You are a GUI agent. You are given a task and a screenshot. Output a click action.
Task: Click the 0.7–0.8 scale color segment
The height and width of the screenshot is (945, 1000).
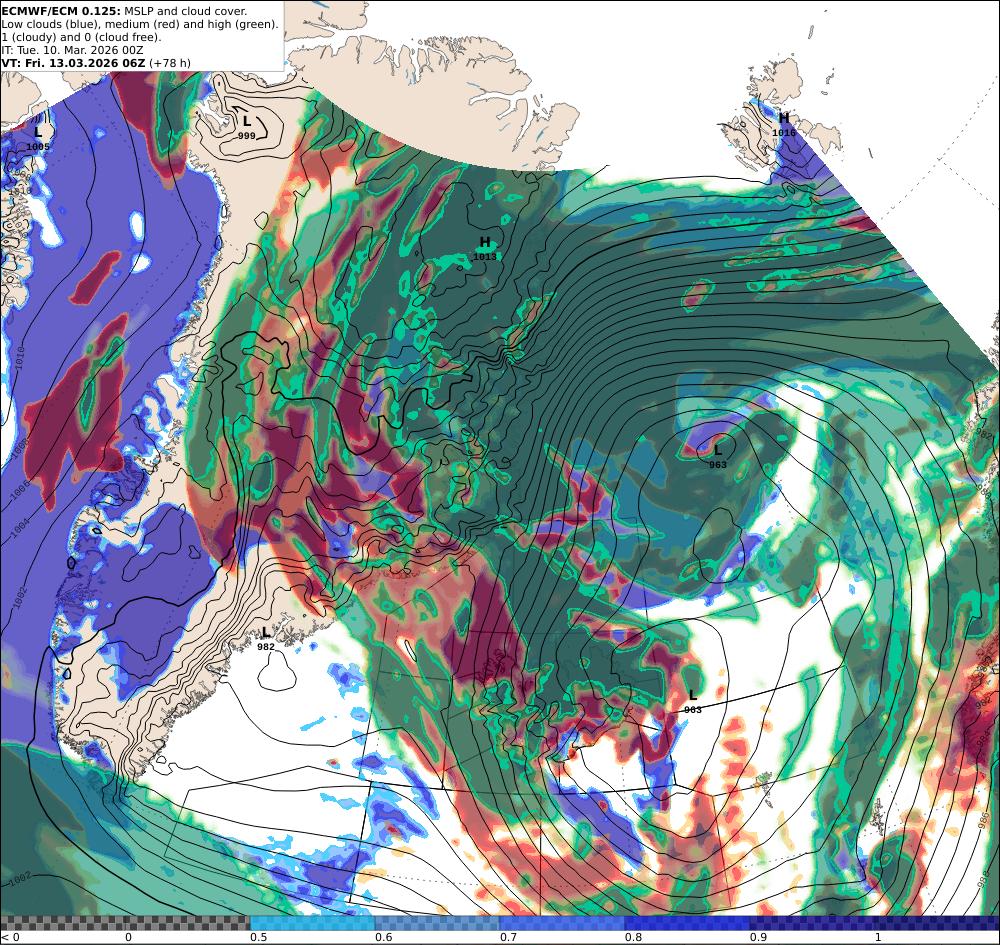click(562, 923)
